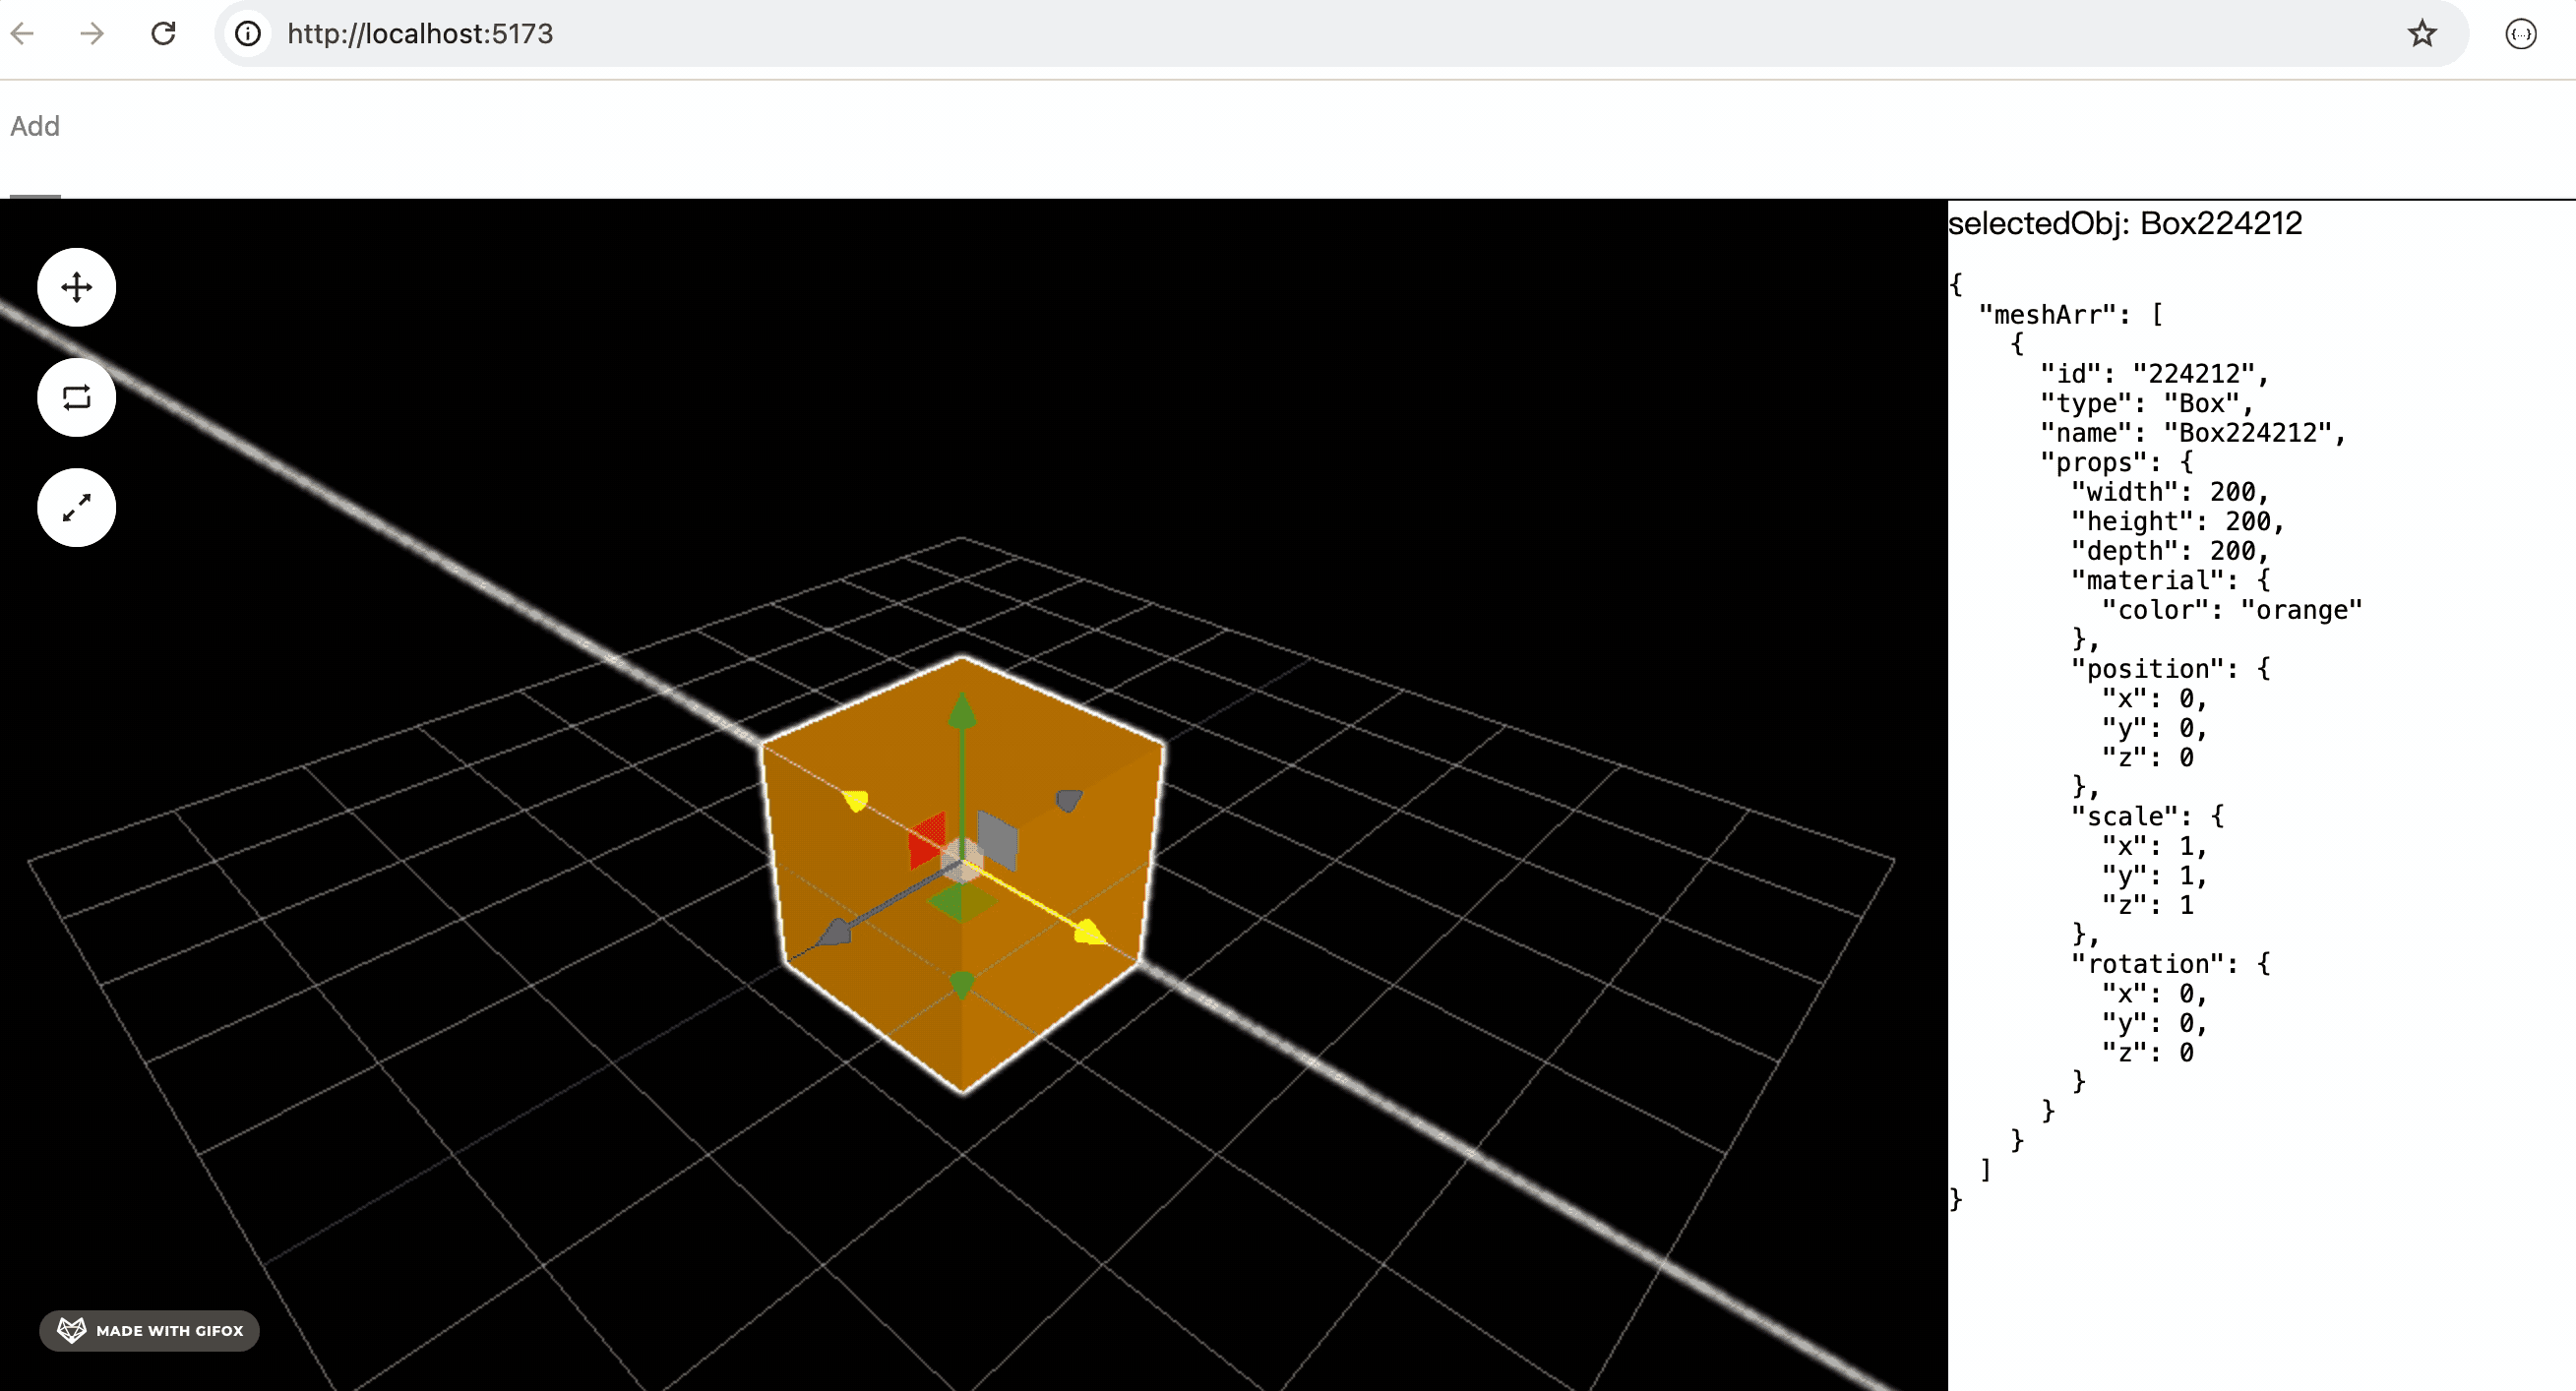This screenshot has height=1391, width=2576.
Task: Click the "scale": { line
Action: tap(2147, 816)
